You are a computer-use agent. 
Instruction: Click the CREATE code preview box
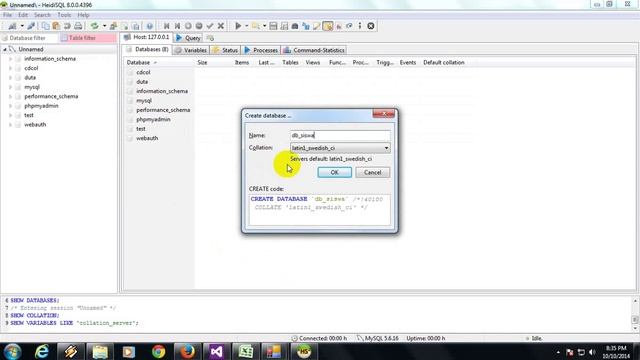319,210
